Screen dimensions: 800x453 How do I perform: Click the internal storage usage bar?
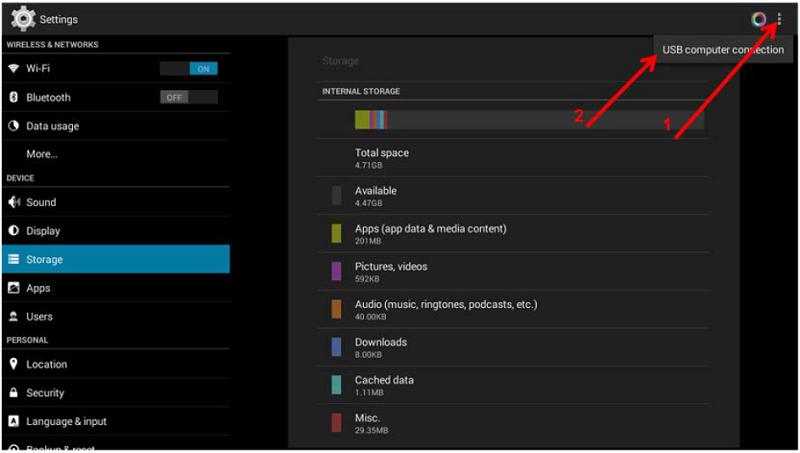528,120
